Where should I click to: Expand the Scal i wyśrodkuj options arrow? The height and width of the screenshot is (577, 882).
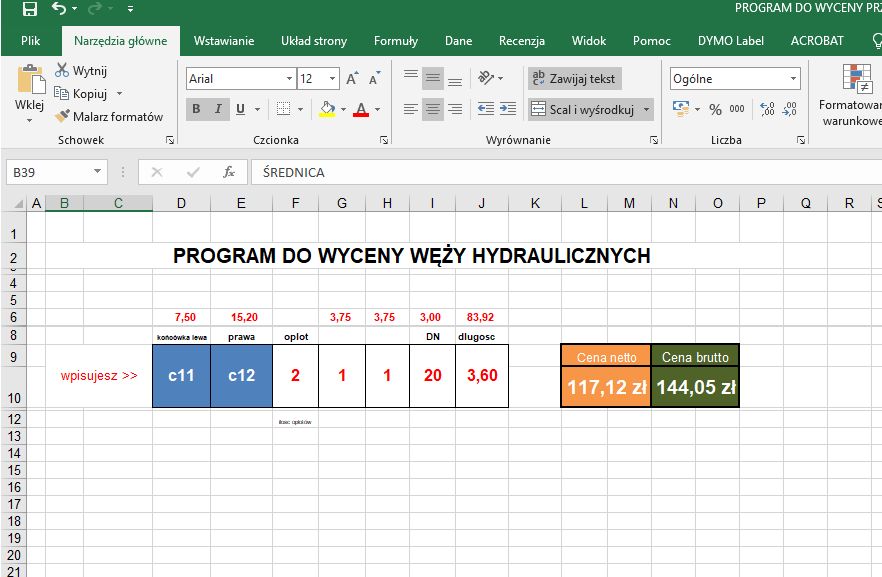click(647, 109)
